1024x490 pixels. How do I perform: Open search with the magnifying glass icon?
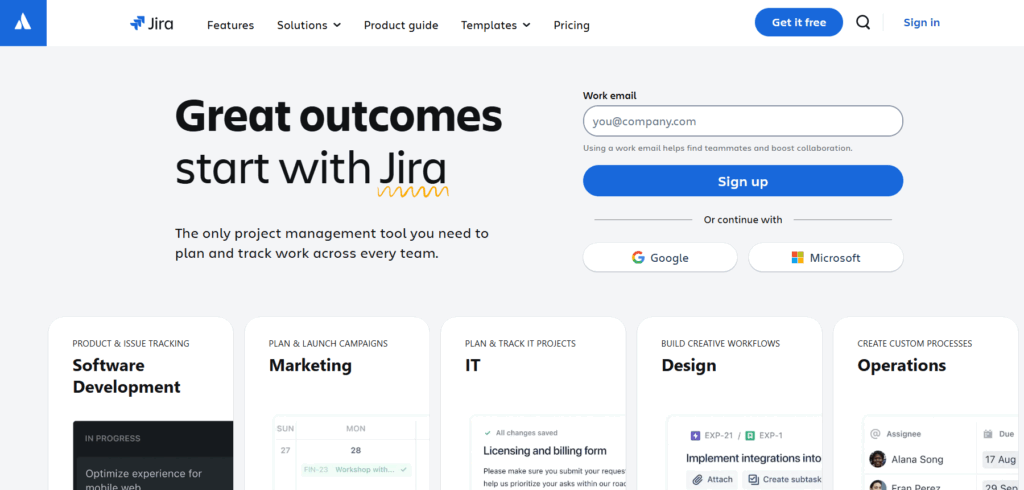[x=863, y=23]
